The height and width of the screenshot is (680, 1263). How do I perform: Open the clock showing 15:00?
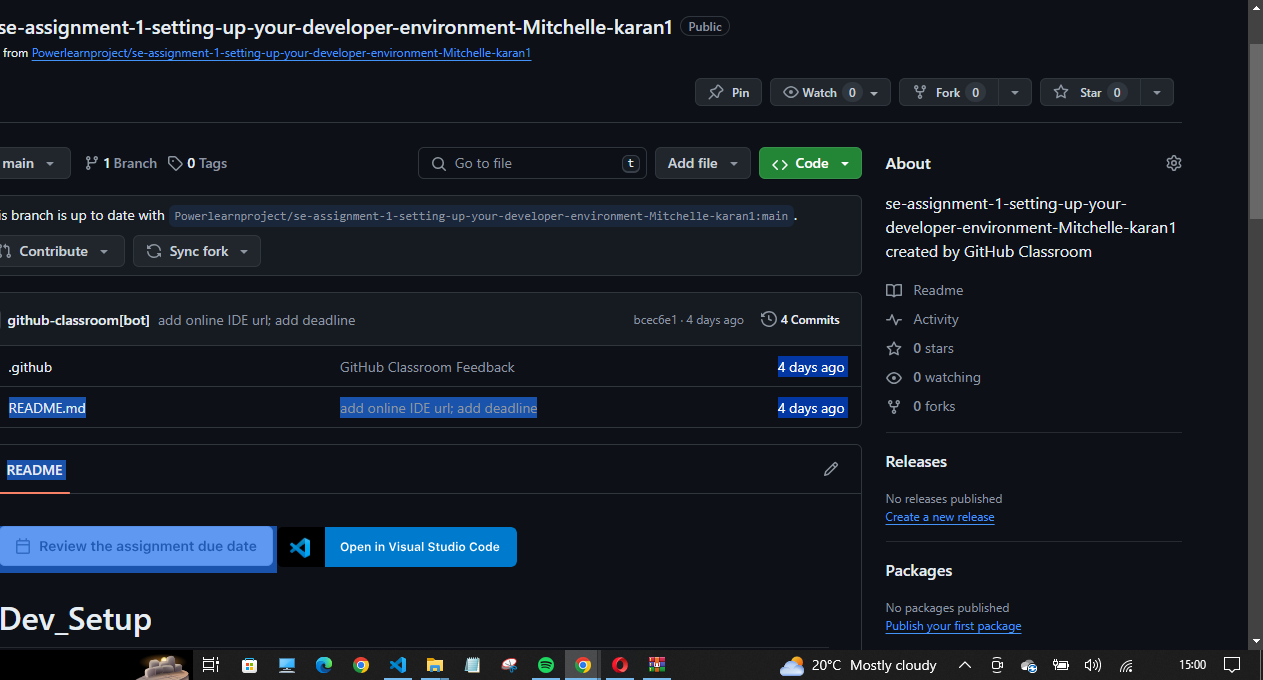click(1192, 665)
